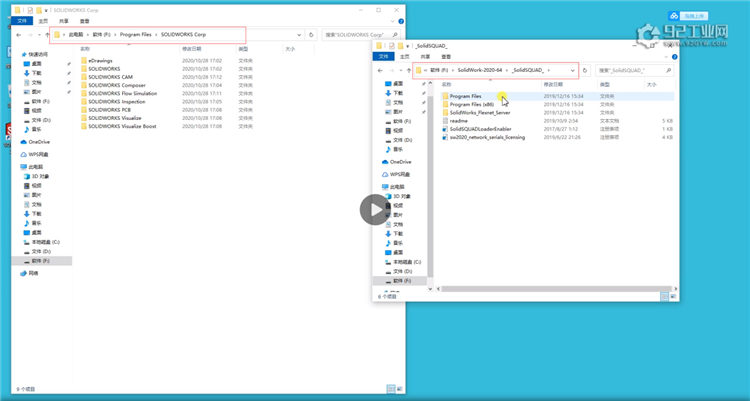Click search box in _SolidSQUAD_ window
Screen dimensions: 750x401
click(x=635, y=70)
